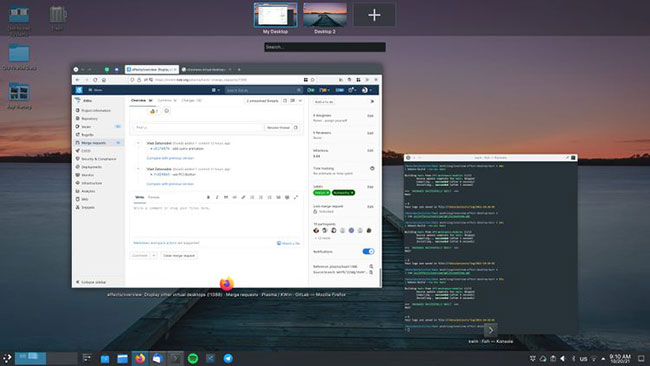Image resolution: width=650 pixels, height=366 pixels.
Task: Click the Close merge request button
Action: tap(179, 255)
